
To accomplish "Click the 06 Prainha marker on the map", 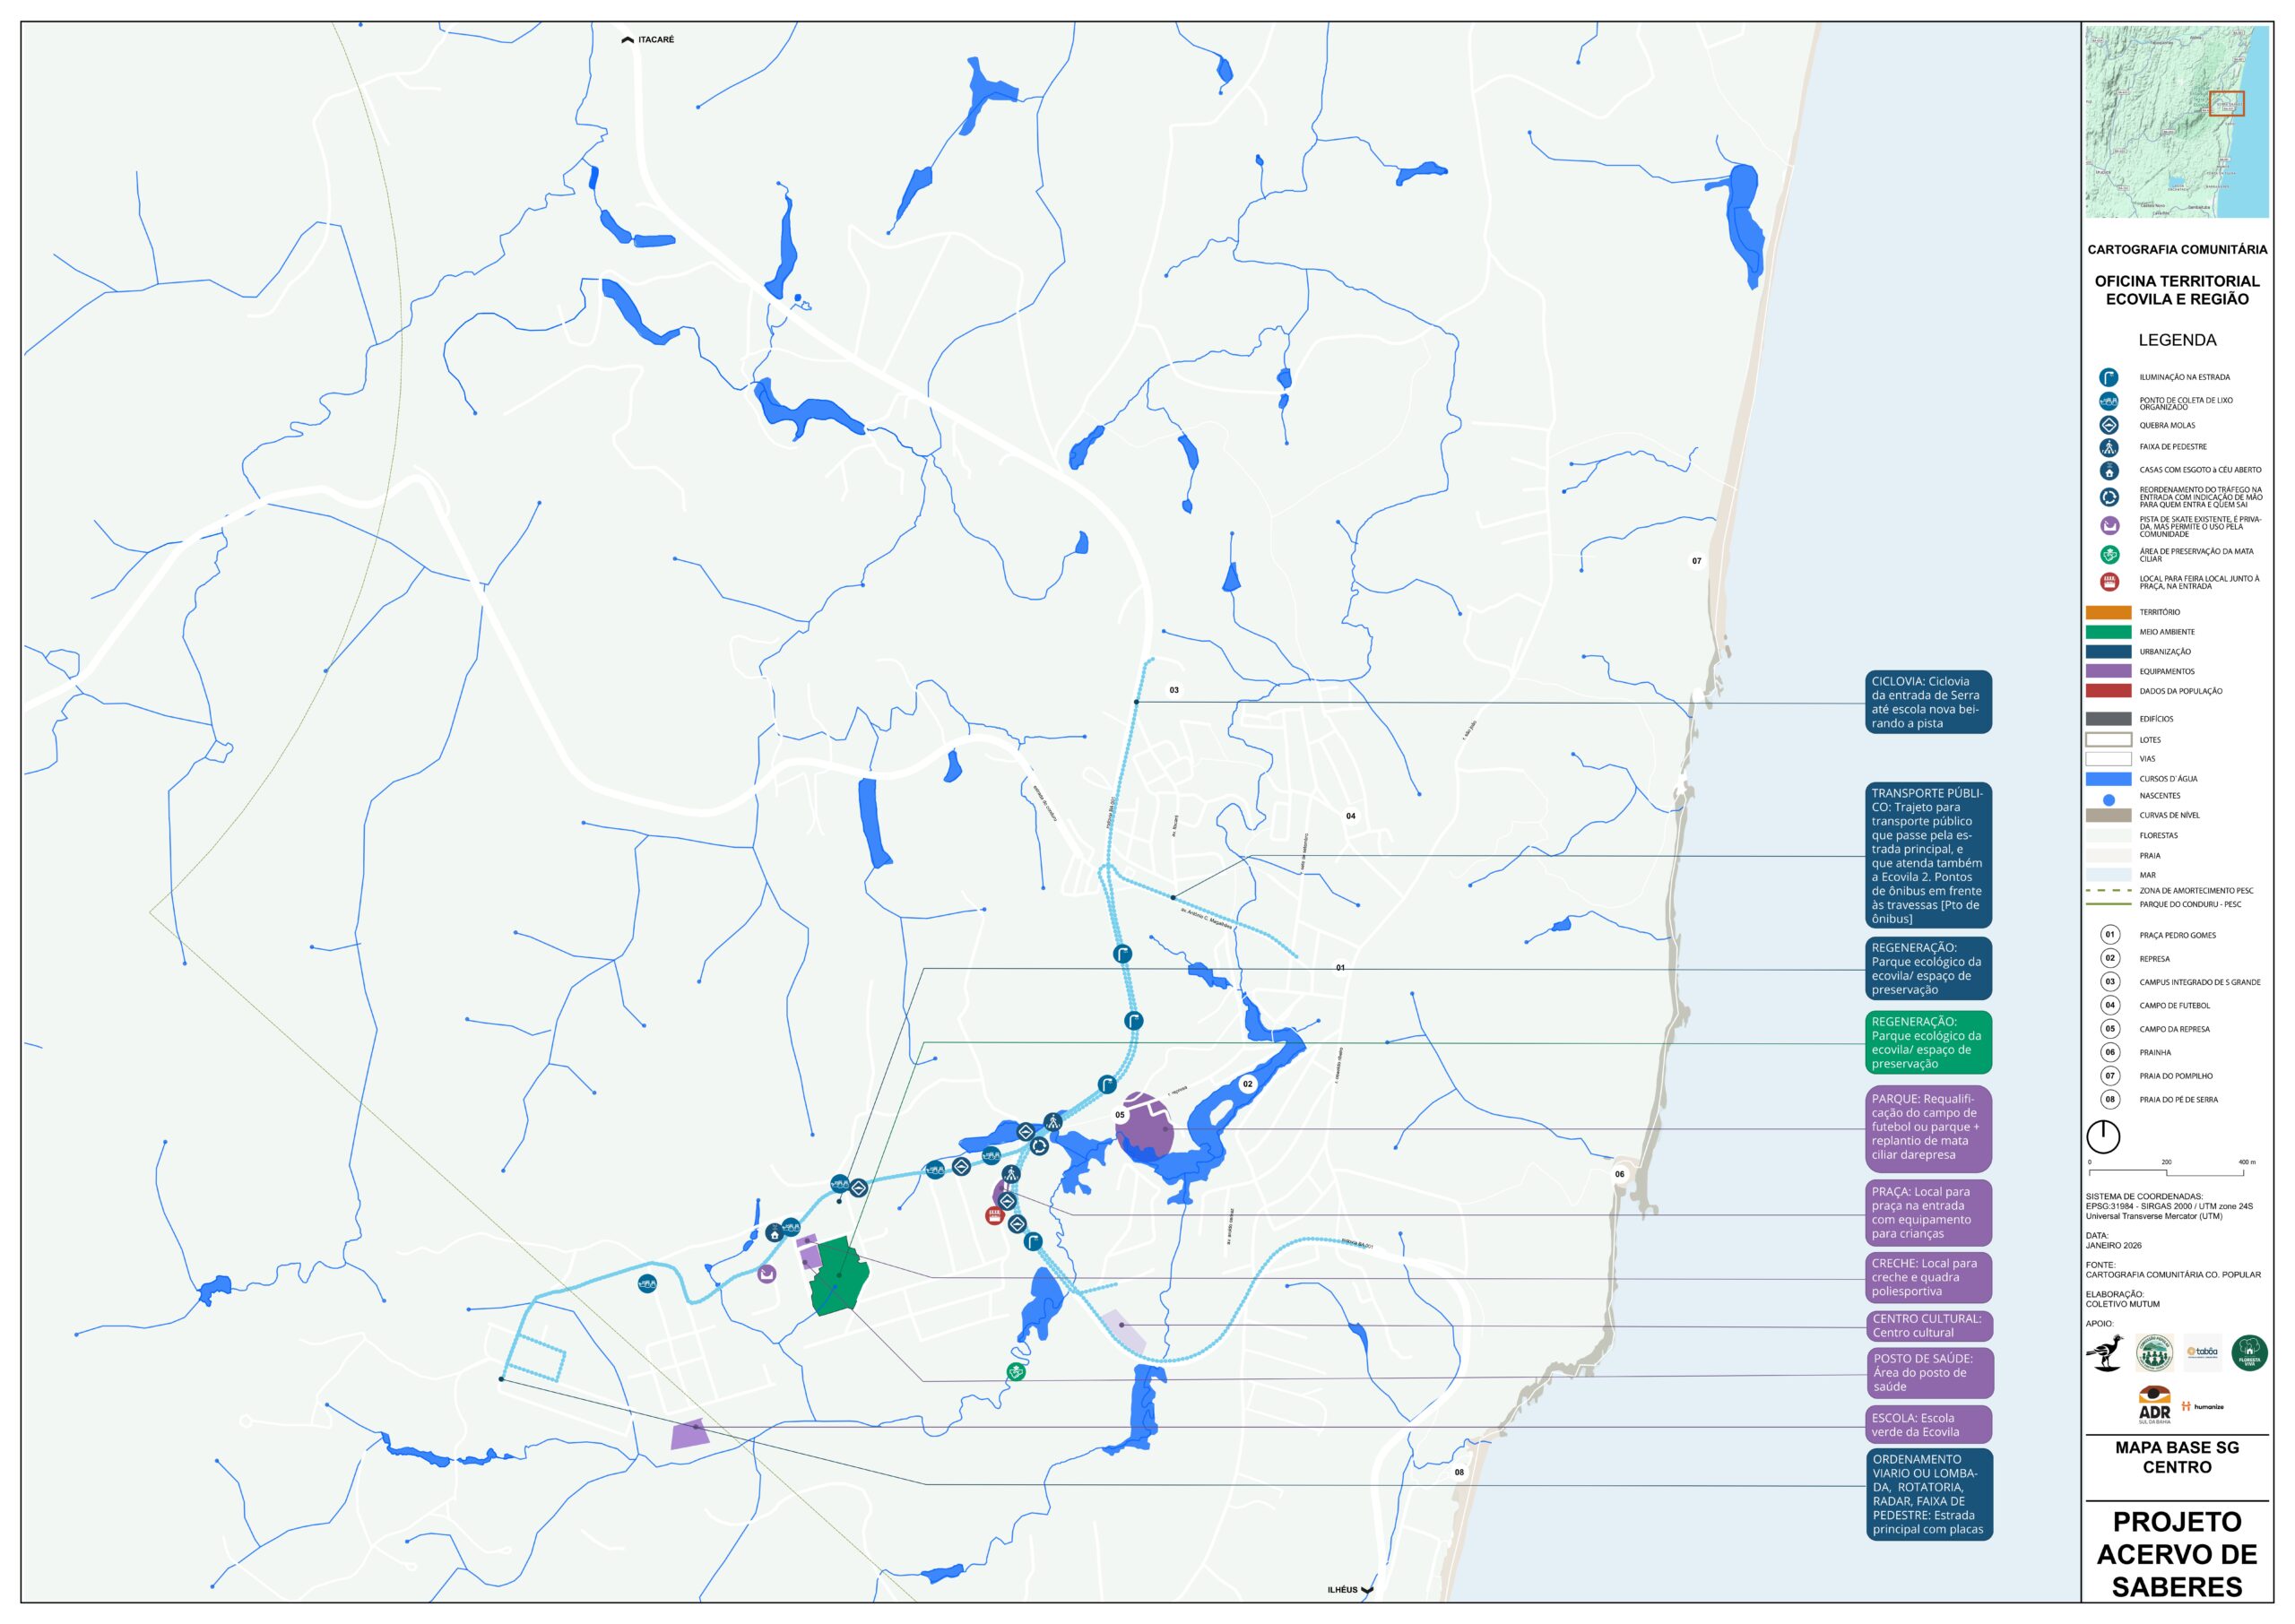I will tap(1619, 1174).
